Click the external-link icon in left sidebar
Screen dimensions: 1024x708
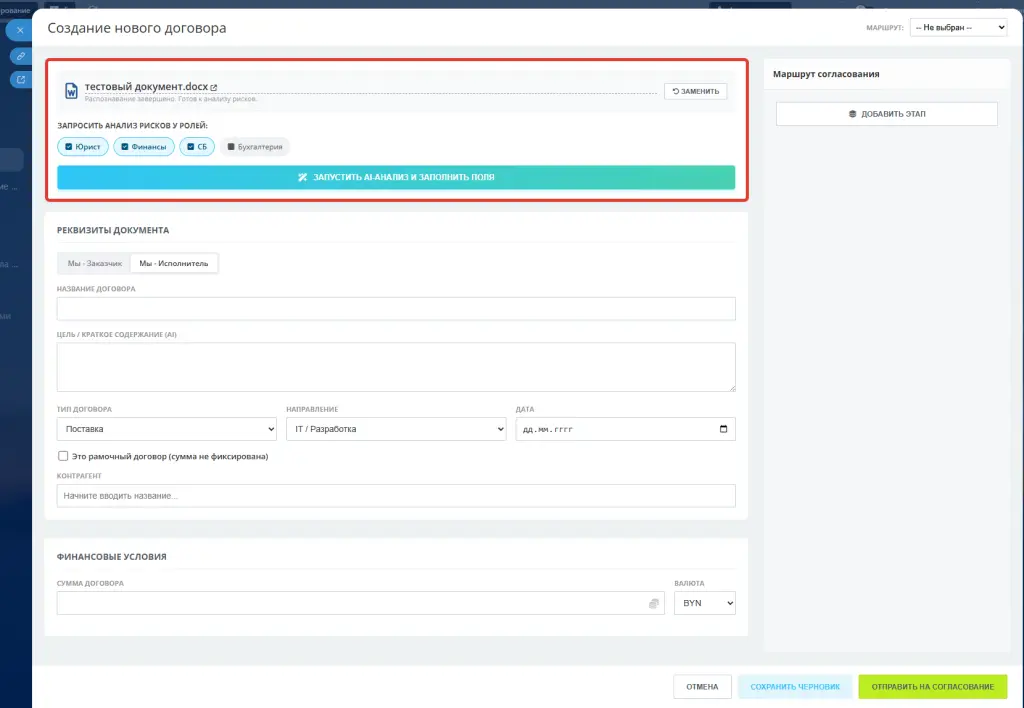point(21,79)
